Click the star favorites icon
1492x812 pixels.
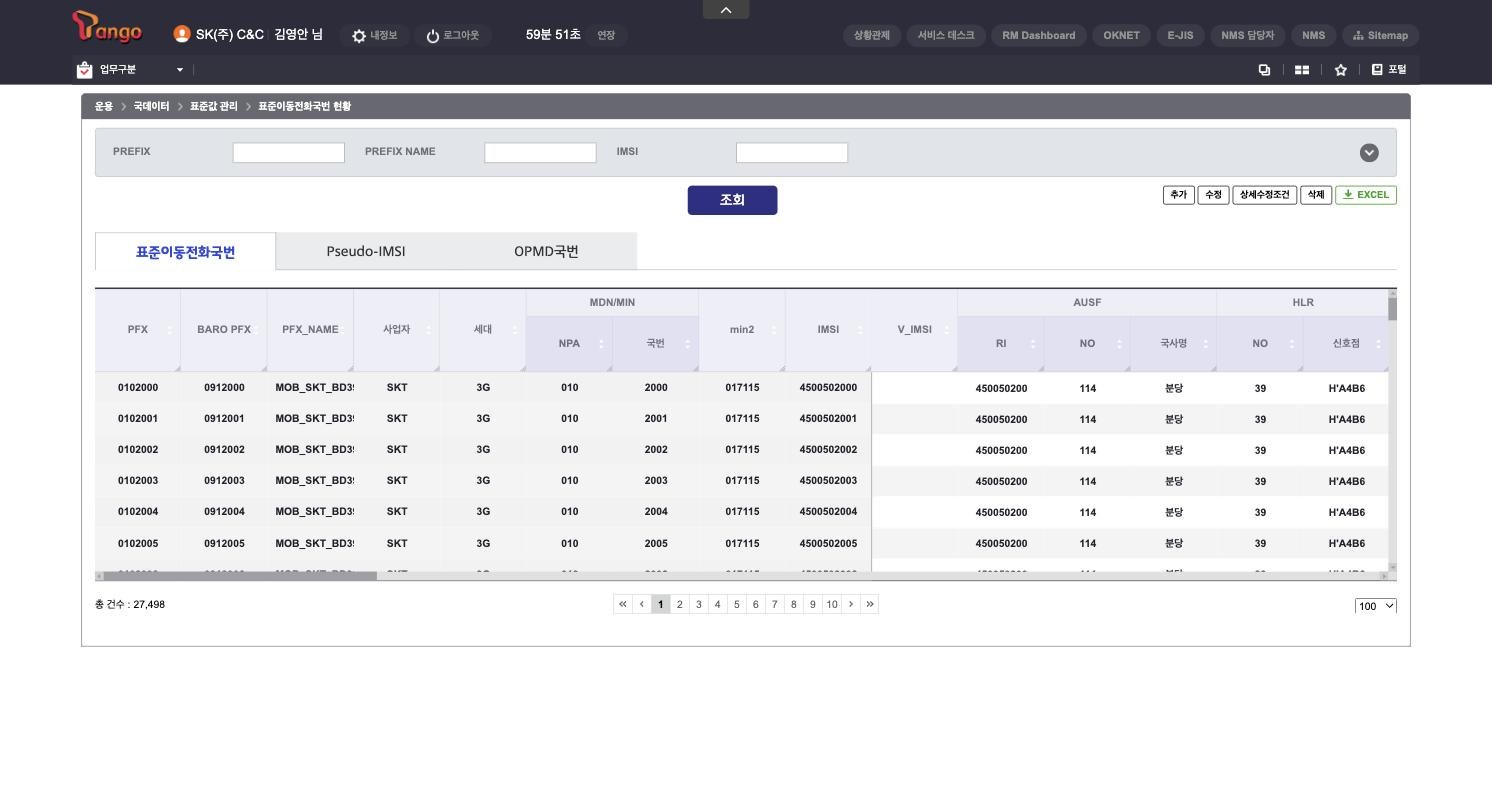click(1341, 70)
